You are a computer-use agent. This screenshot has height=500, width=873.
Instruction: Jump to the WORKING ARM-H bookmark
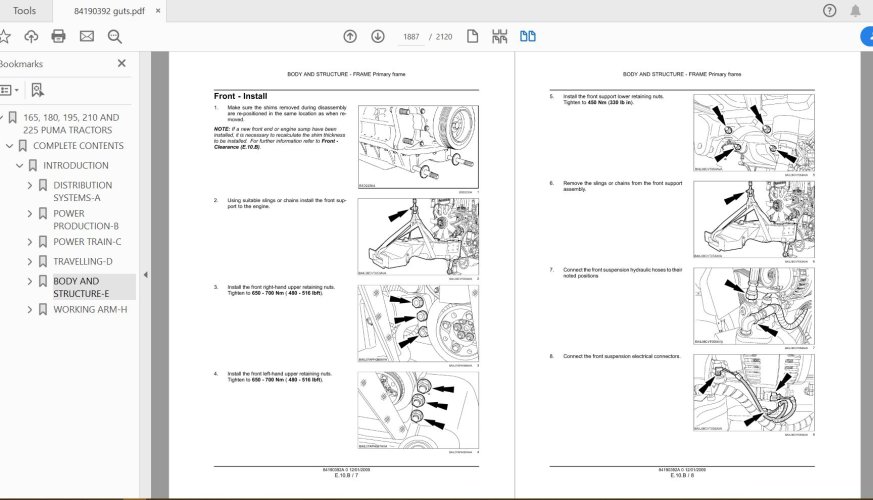(x=90, y=309)
